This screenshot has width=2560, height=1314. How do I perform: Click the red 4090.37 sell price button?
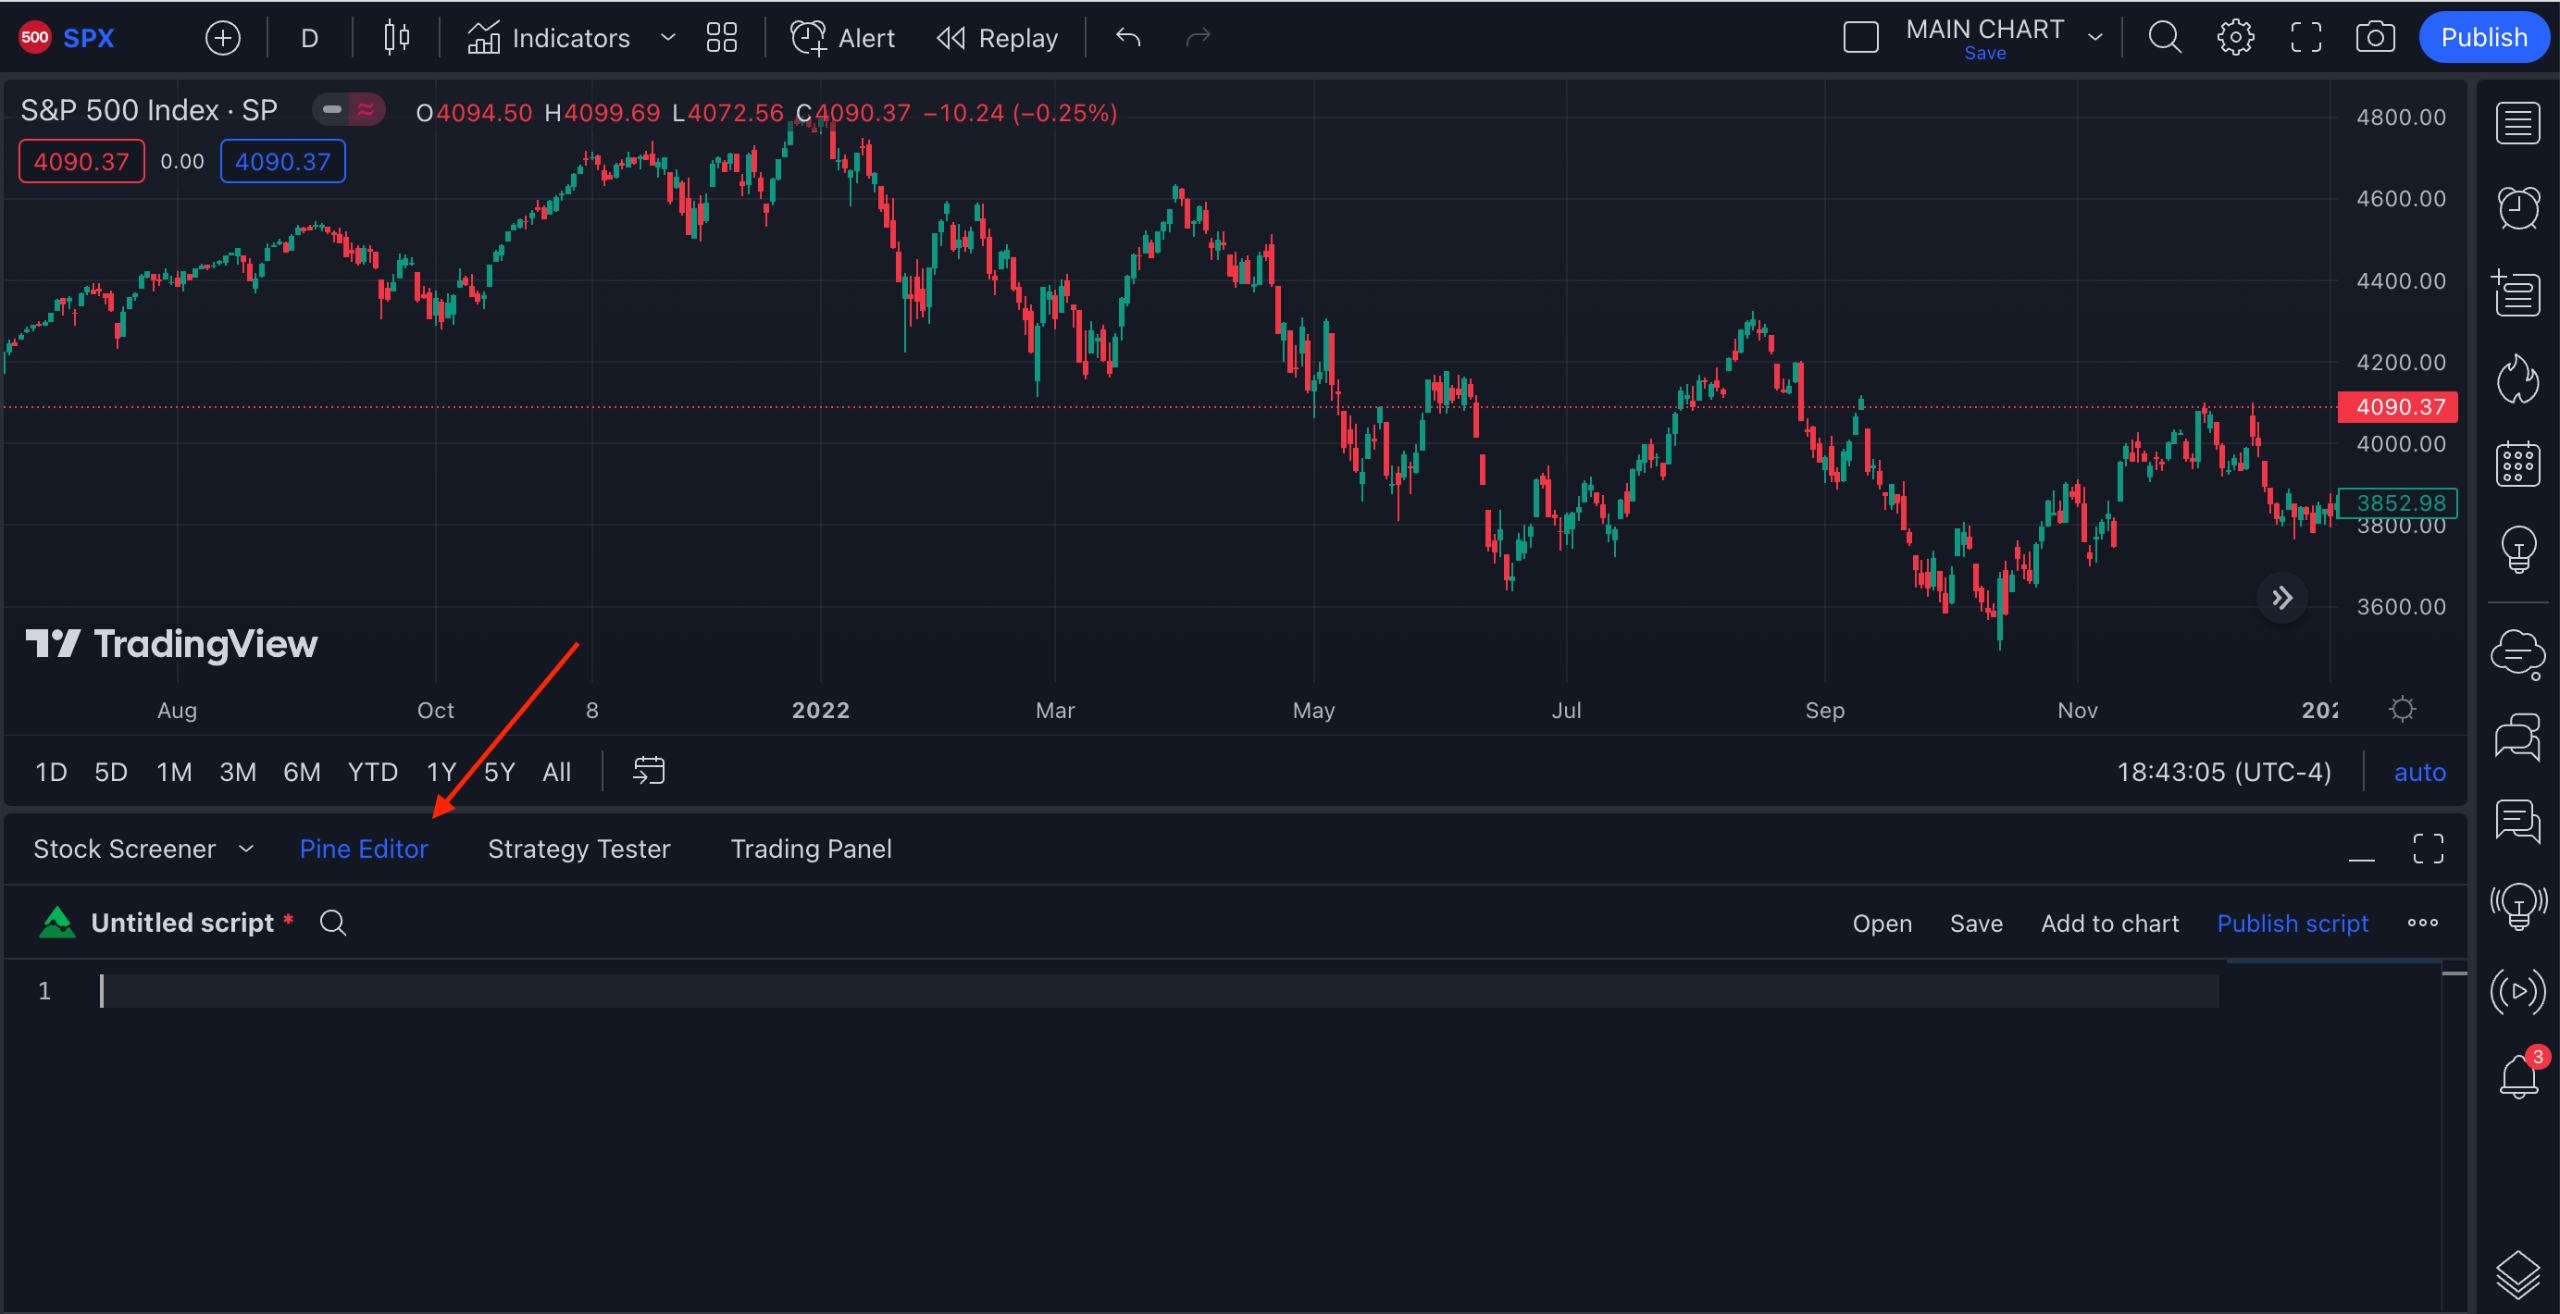coord(82,162)
